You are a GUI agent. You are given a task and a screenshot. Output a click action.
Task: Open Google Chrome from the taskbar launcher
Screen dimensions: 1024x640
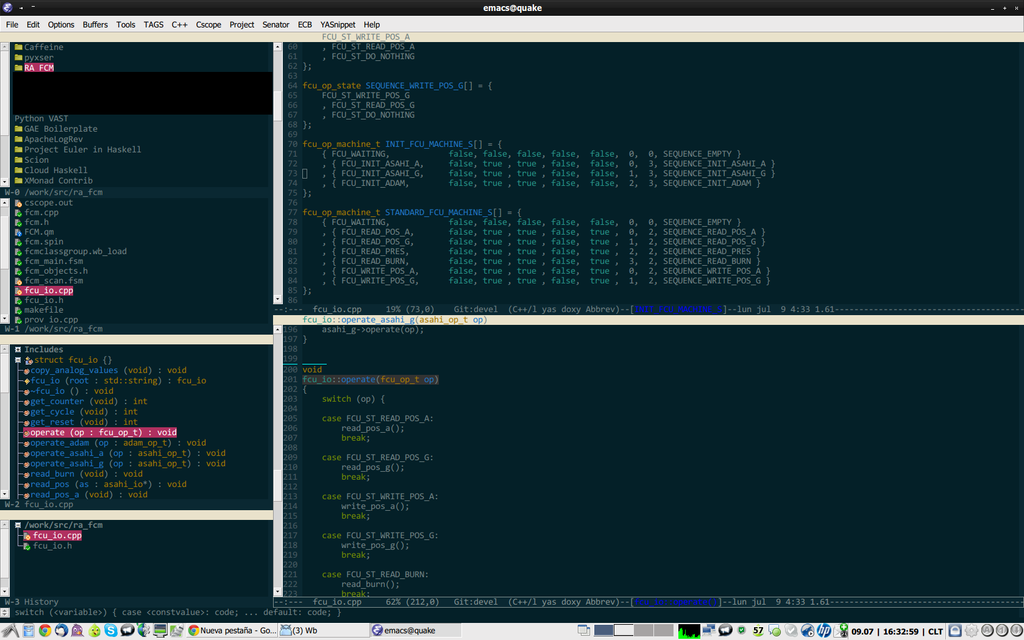[45, 630]
